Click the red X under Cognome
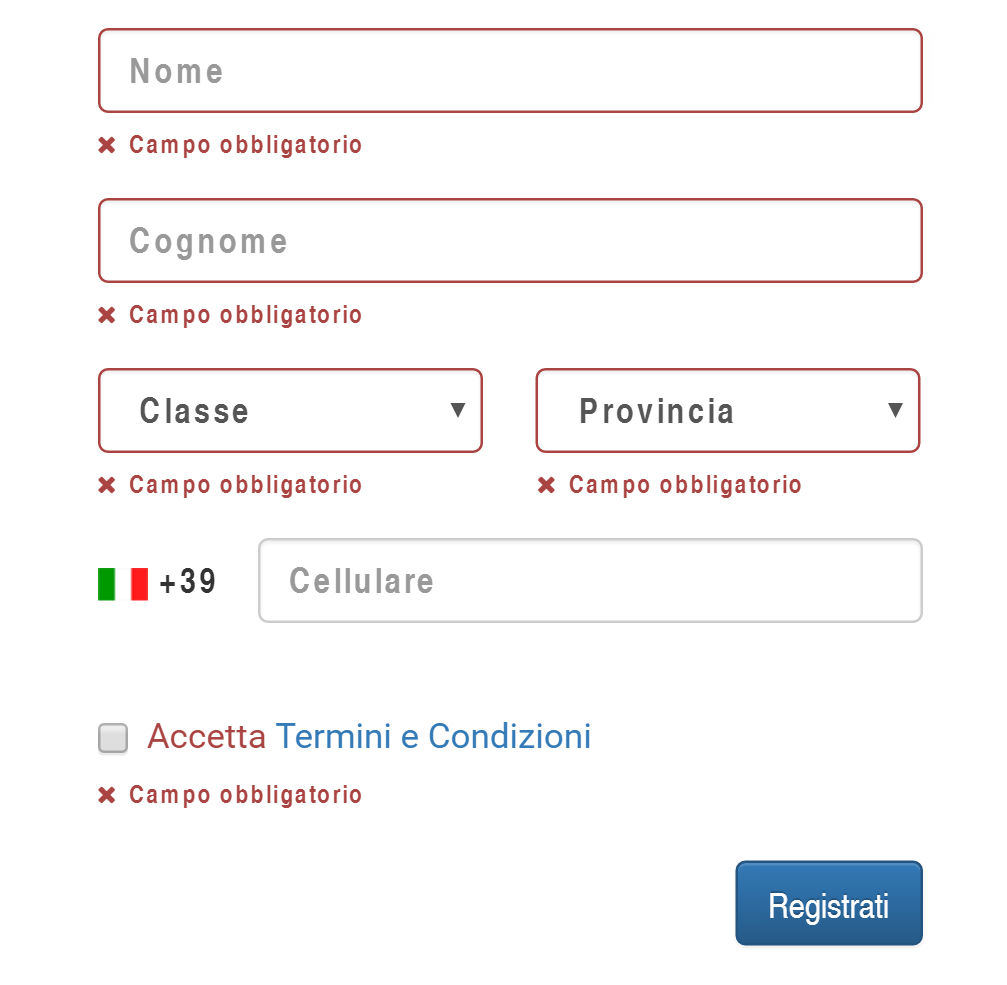 tap(107, 315)
